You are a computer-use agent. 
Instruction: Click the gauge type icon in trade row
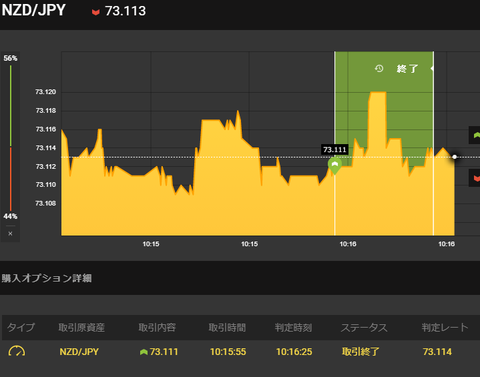click(x=17, y=351)
